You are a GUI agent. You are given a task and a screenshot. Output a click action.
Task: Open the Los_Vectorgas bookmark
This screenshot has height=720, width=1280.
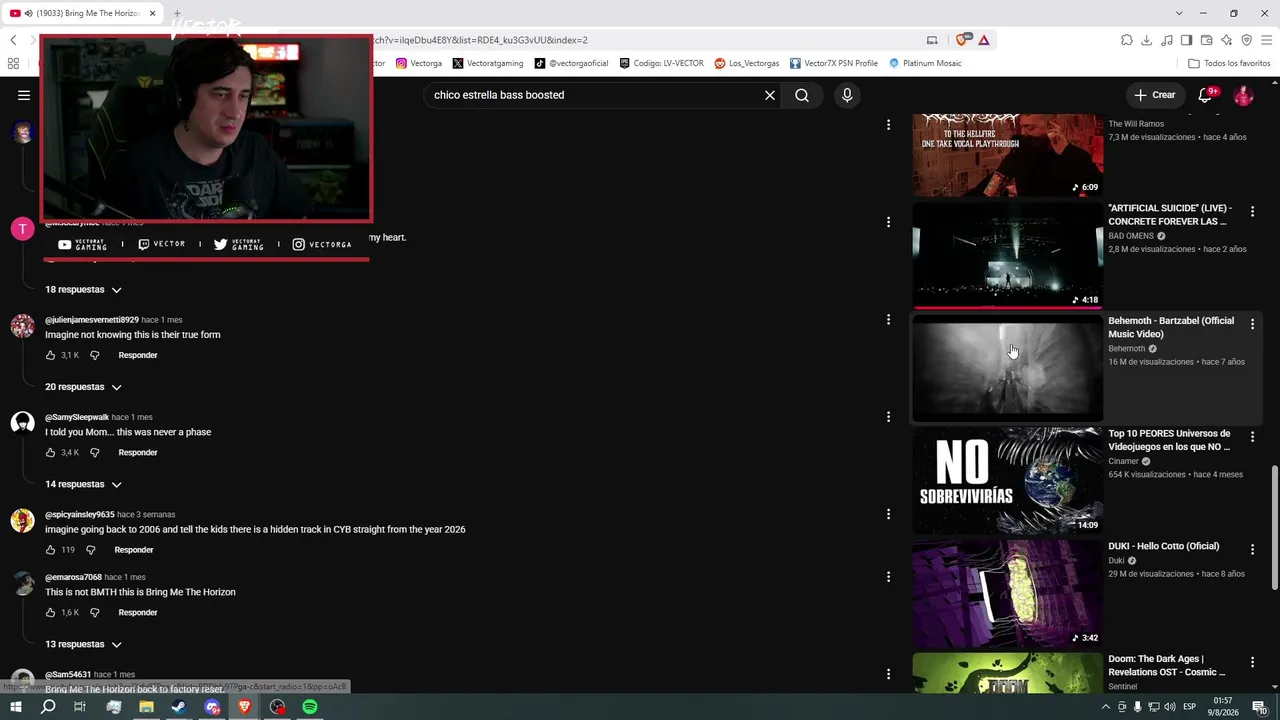pyautogui.click(x=747, y=63)
